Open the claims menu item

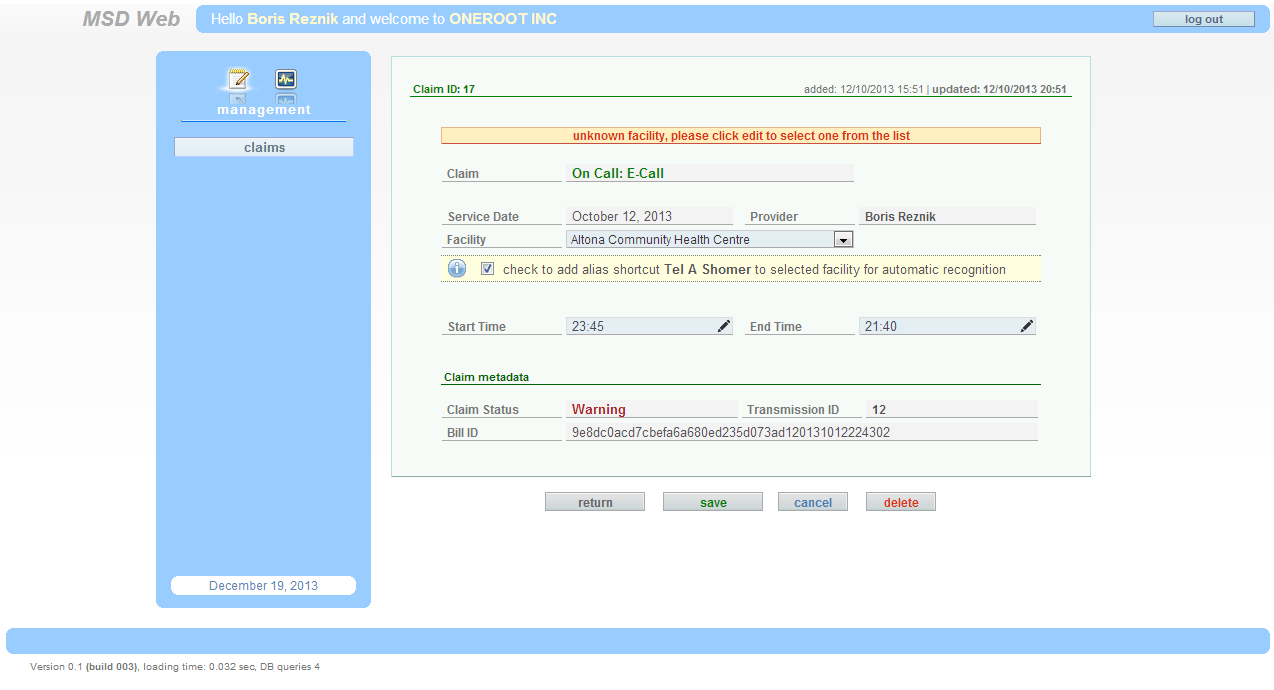[x=264, y=147]
